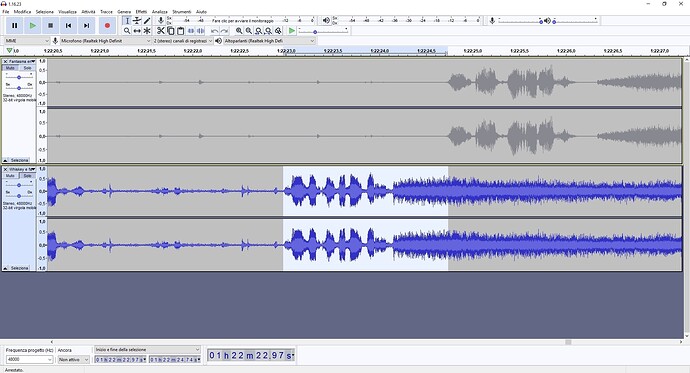Close the Whiskey track with its X

click(x=5, y=169)
